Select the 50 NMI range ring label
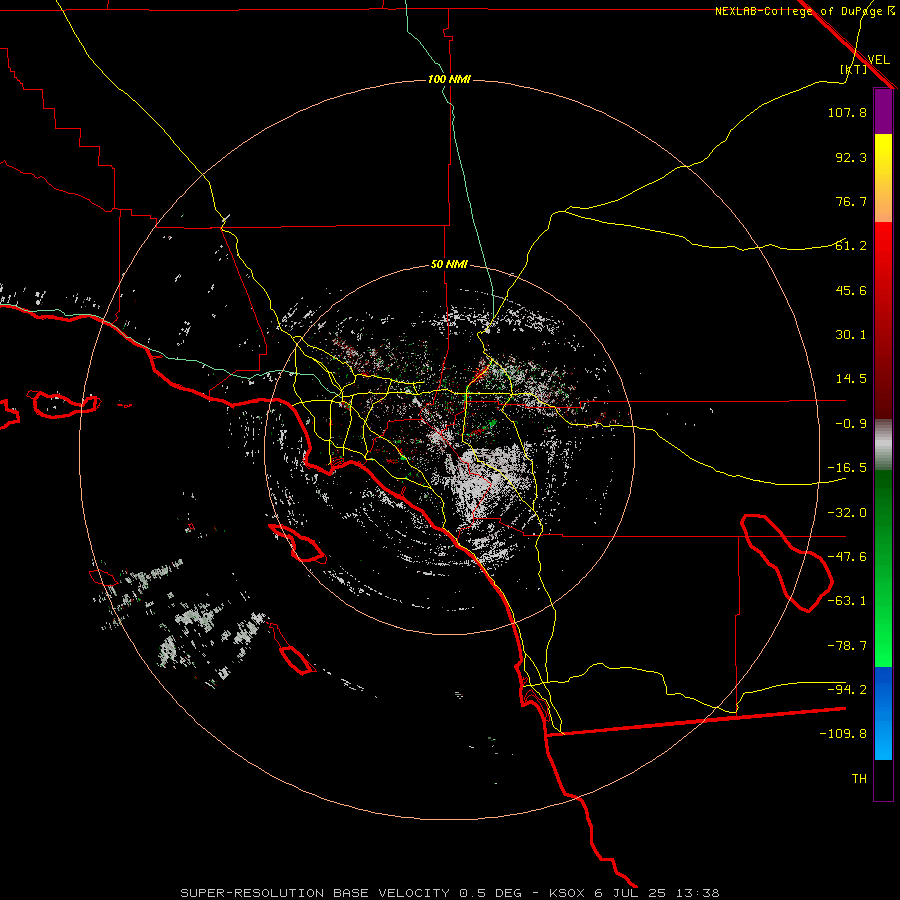 (449, 264)
